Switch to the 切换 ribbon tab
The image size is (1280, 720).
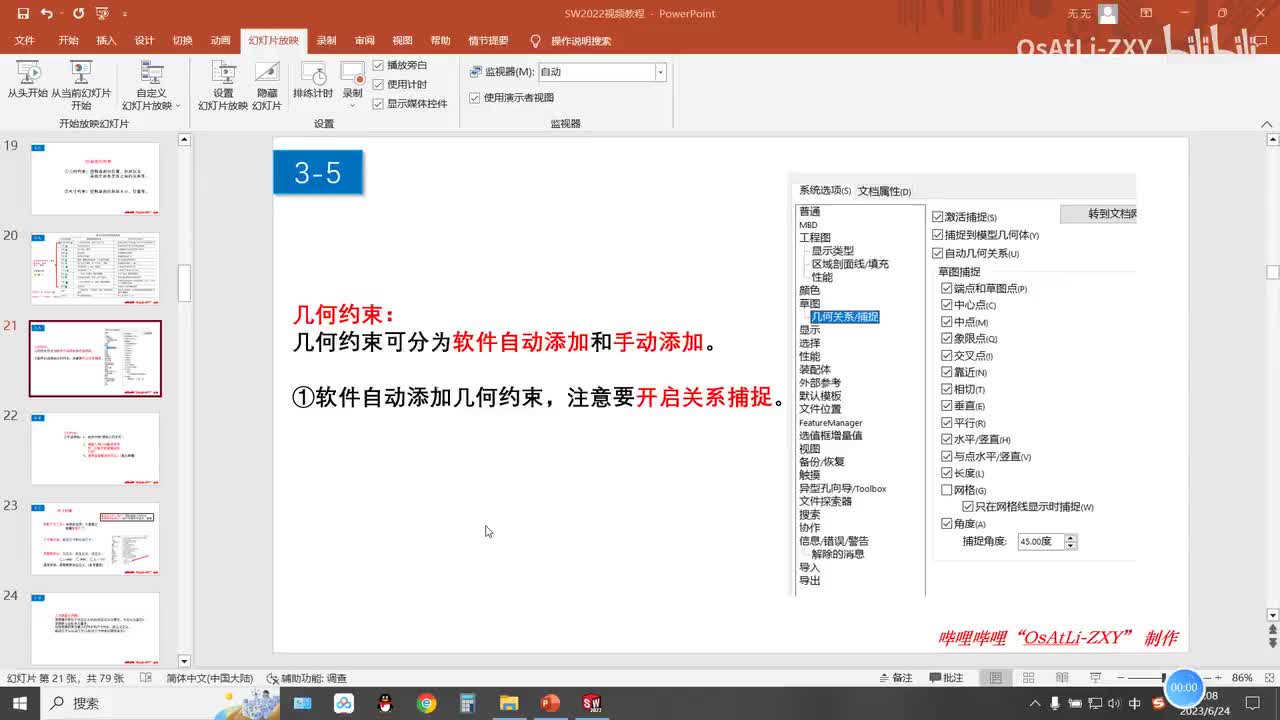(x=182, y=41)
